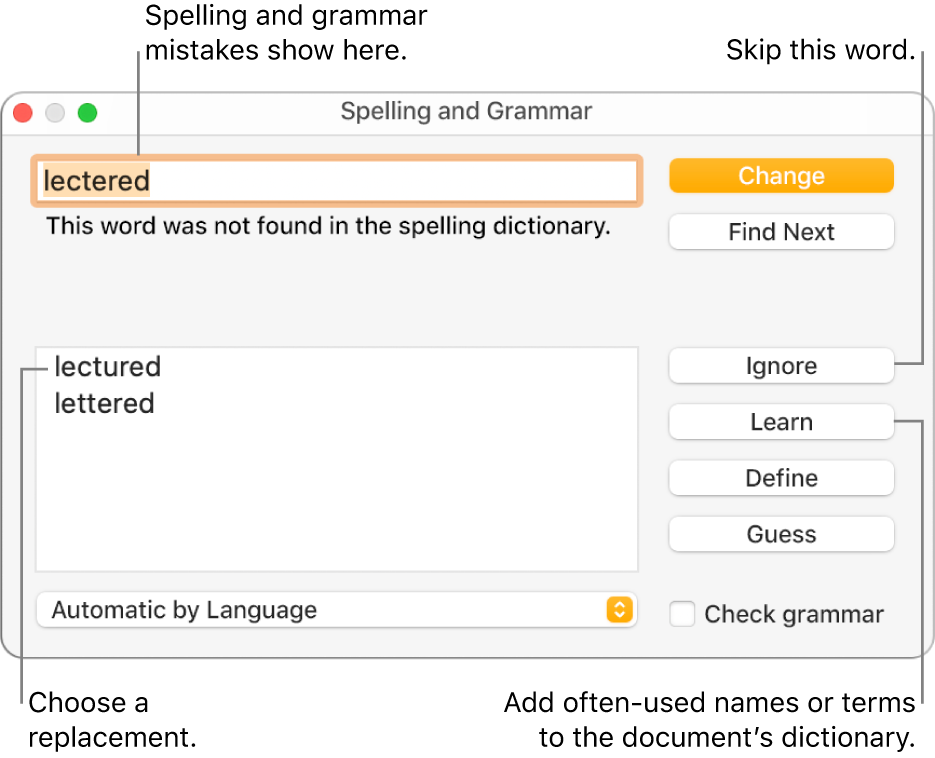The height and width of the screenshot is (758, 935).
Task: Minimize window with the yellow button
Action: (x=55, y=113)
